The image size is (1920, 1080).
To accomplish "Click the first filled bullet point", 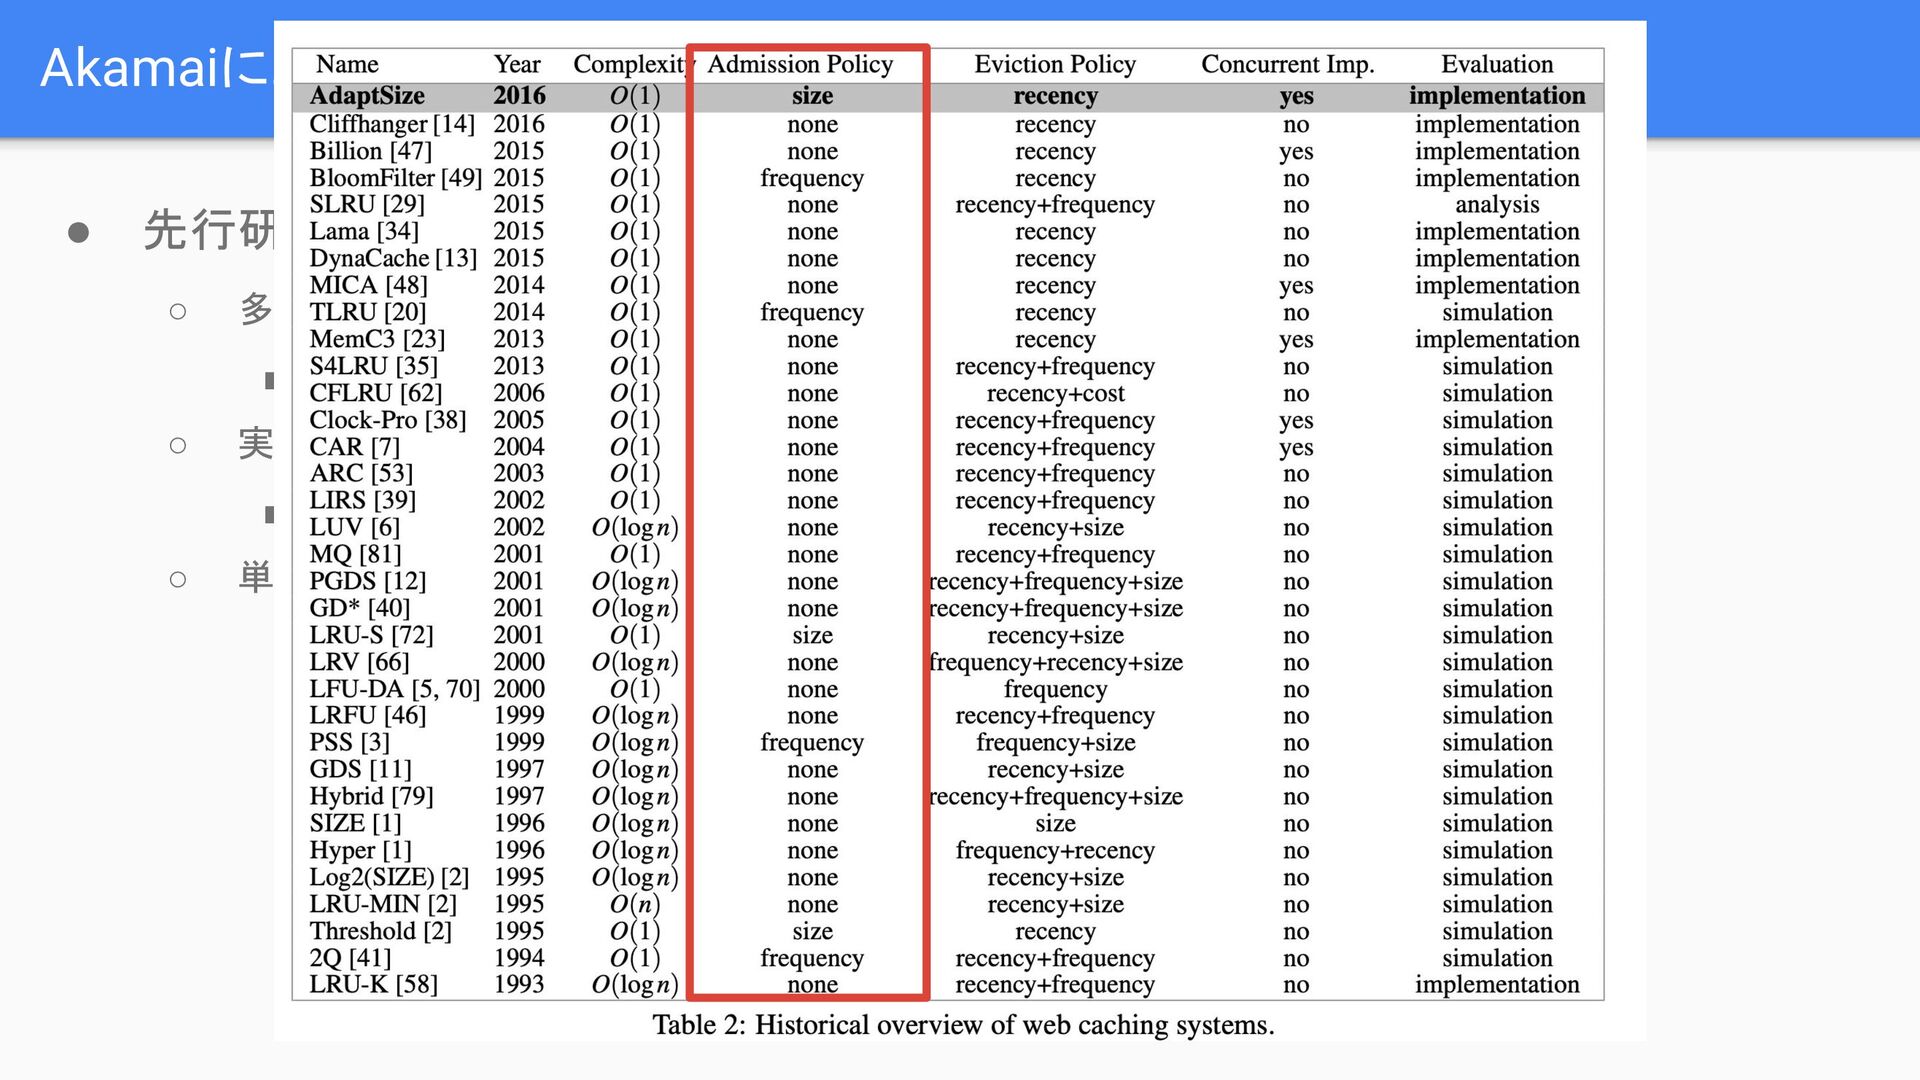I will tap(79, 233).
